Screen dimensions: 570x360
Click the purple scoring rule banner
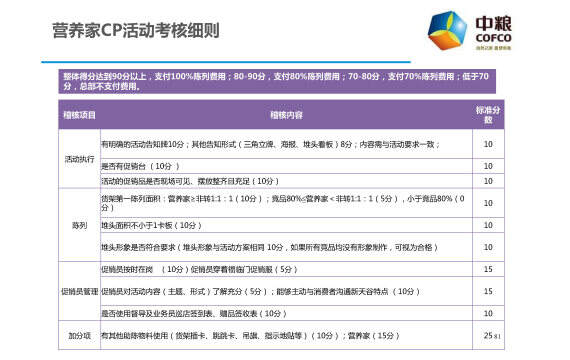[277, 81]
